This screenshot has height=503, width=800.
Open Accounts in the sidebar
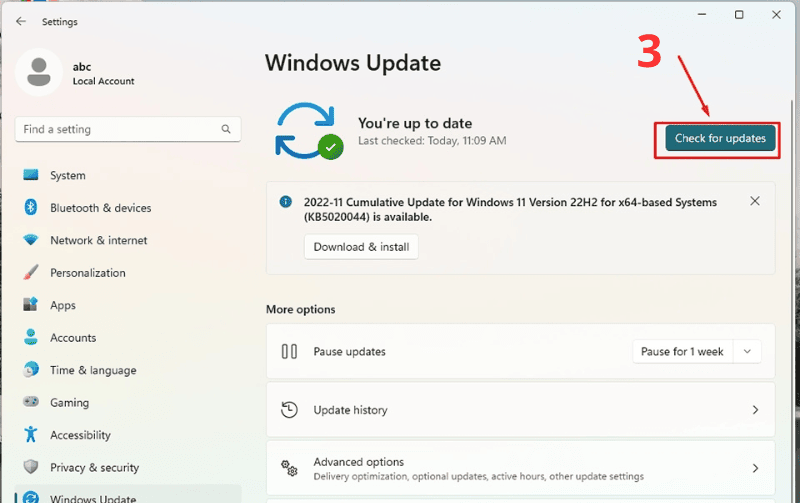click(73, 338)
